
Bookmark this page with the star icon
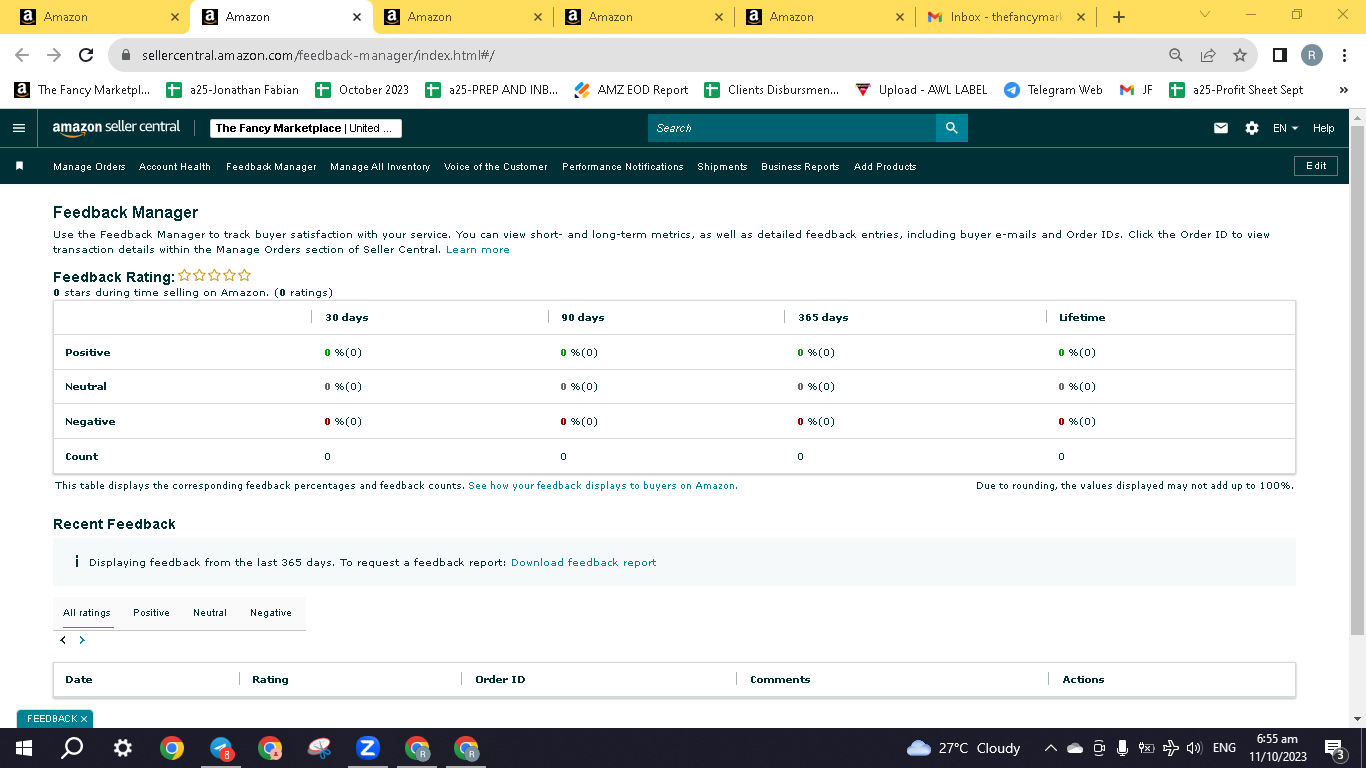point(1240,55)
